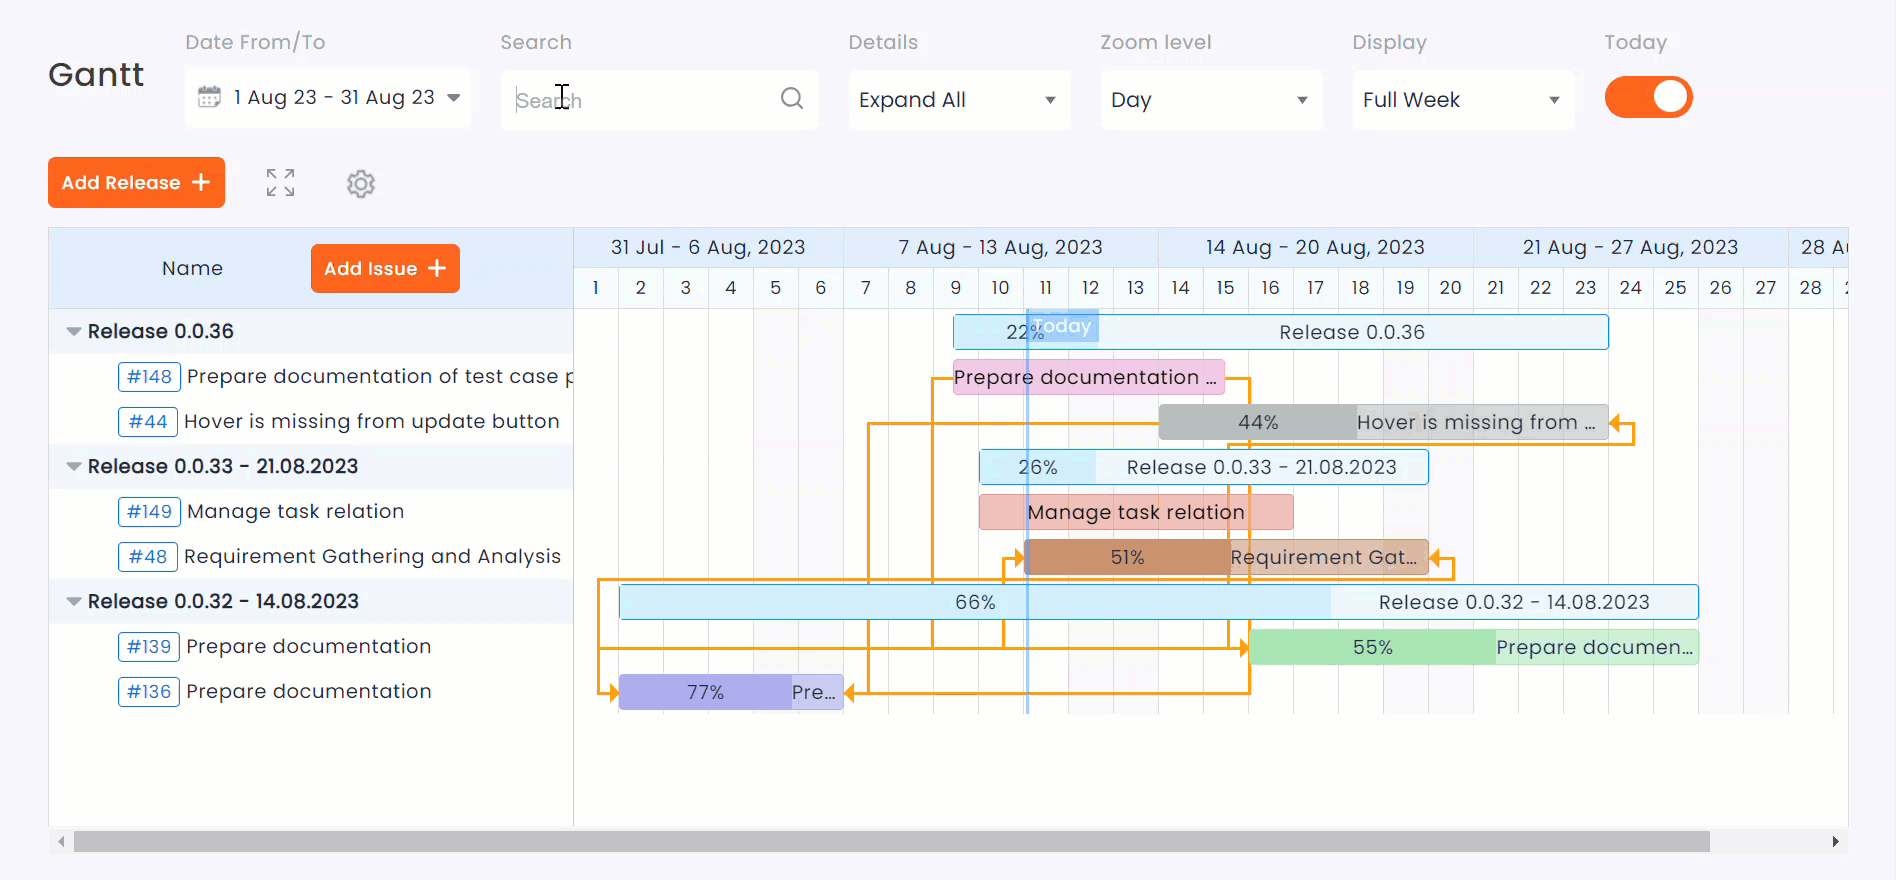Collapse the Release 0.0.36 group

[73, 332]
